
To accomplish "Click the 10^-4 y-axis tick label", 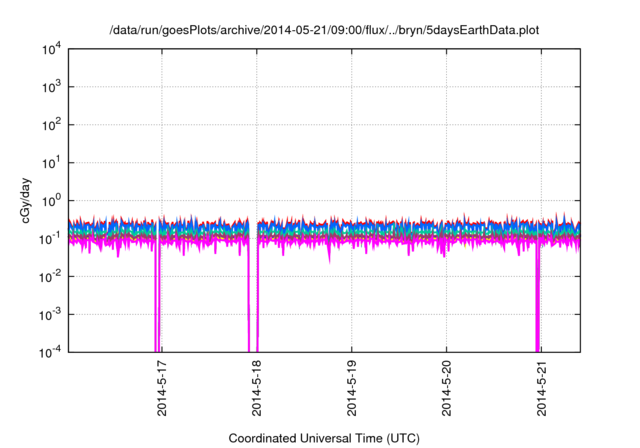I will tap(50, 352).
